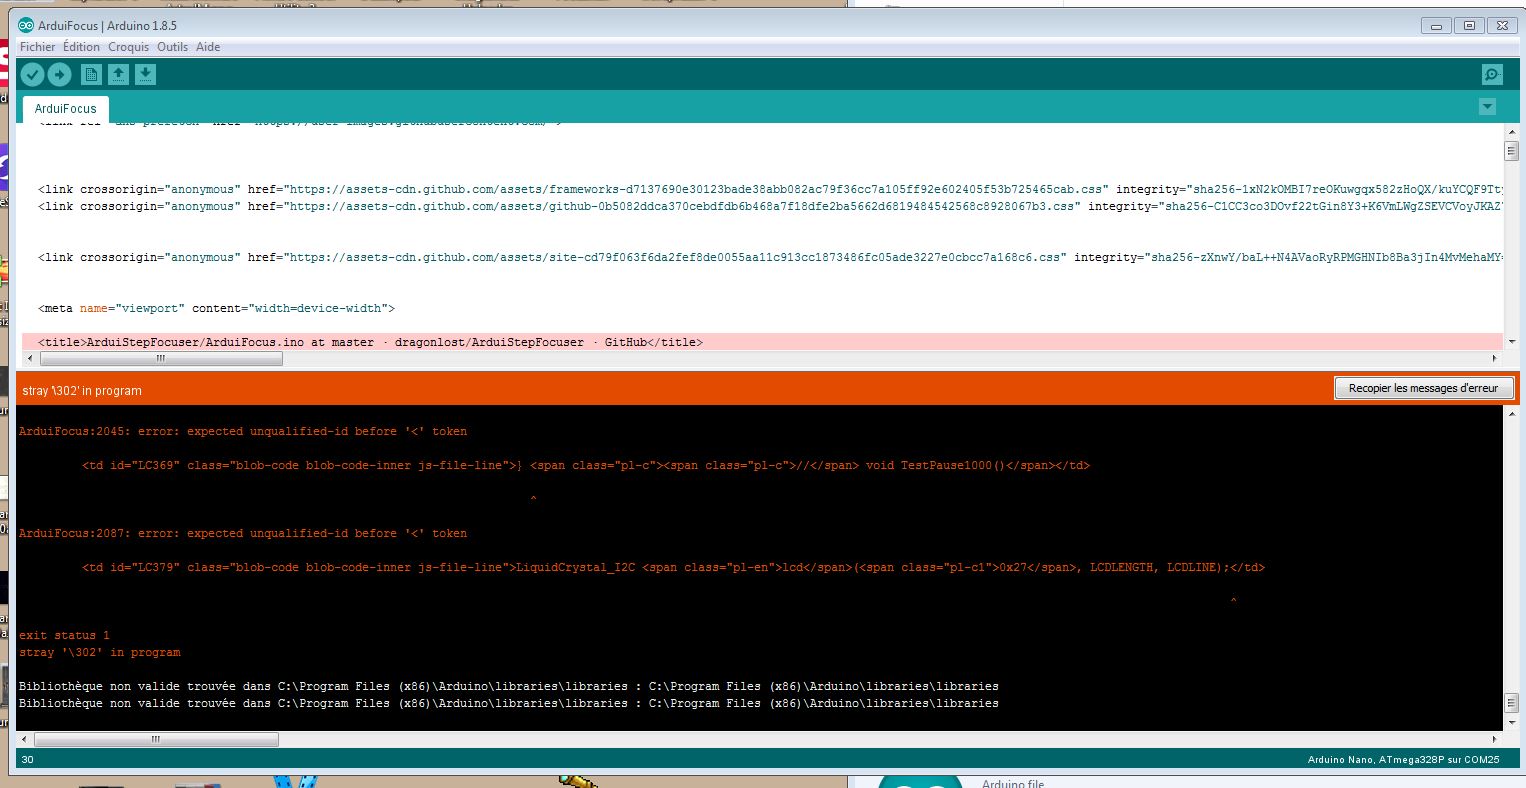The height and width of the screenshot is (788, 1526).
Task: Click the Upload arrow toolbar button
Action: pyautogui.click(x=59, y=74)
